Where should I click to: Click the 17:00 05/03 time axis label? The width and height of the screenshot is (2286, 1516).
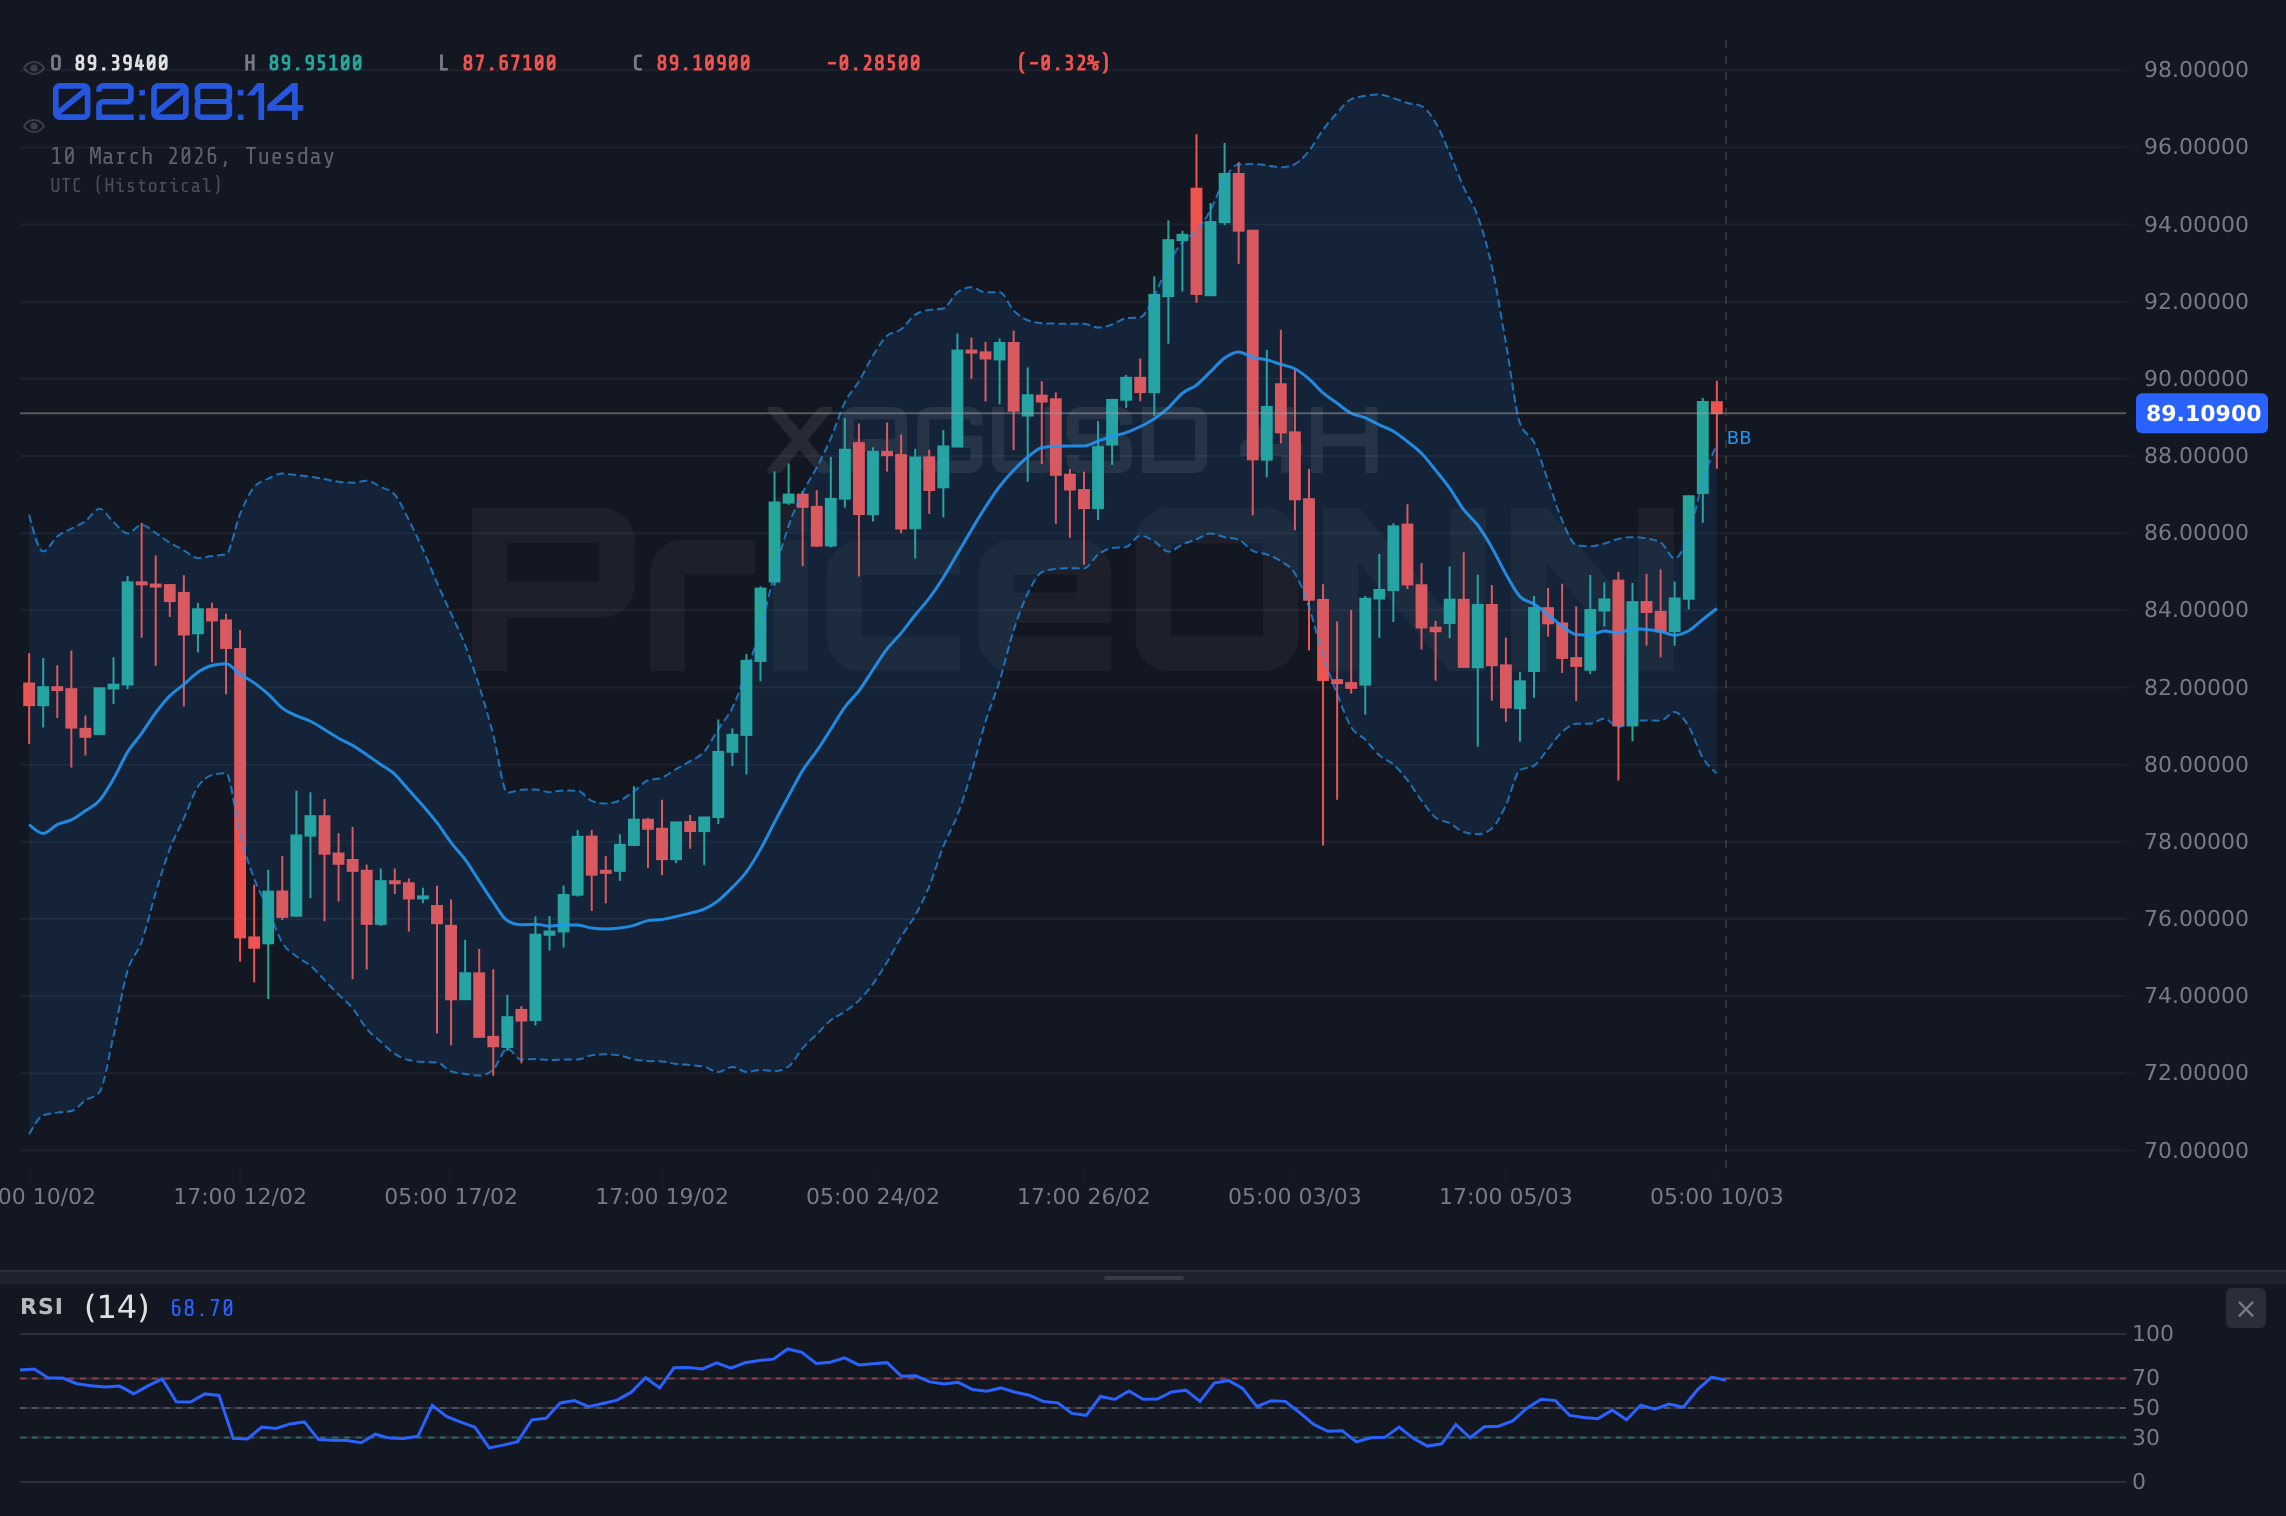click(x=1506, y=1197)
